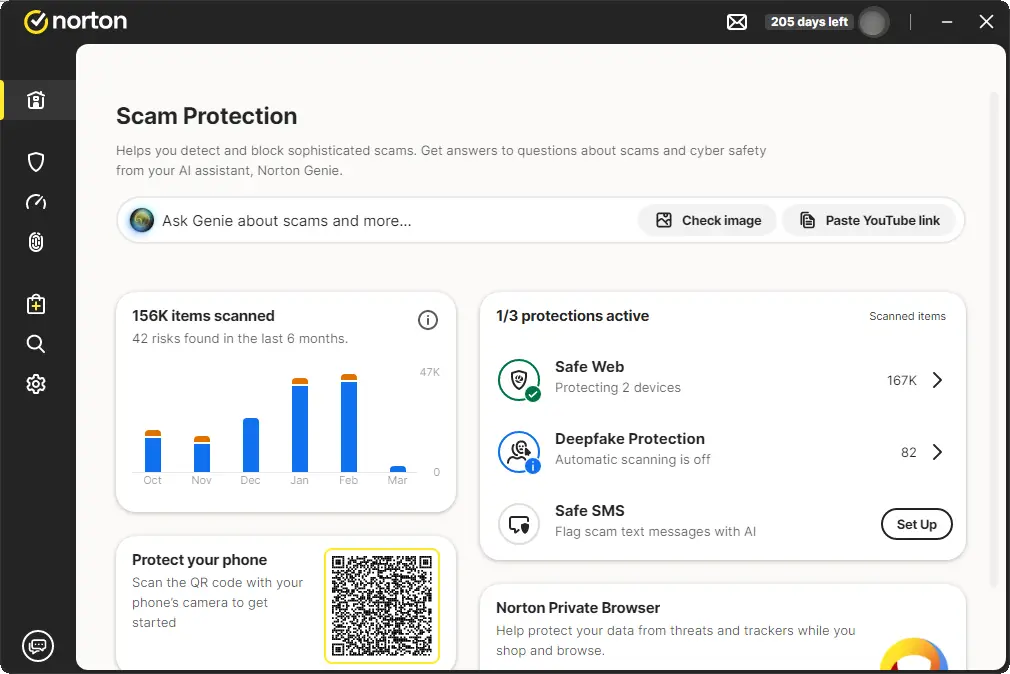Minimize the Norton window
Viewport: 1010px width, 674px height.
click(946, 22)
